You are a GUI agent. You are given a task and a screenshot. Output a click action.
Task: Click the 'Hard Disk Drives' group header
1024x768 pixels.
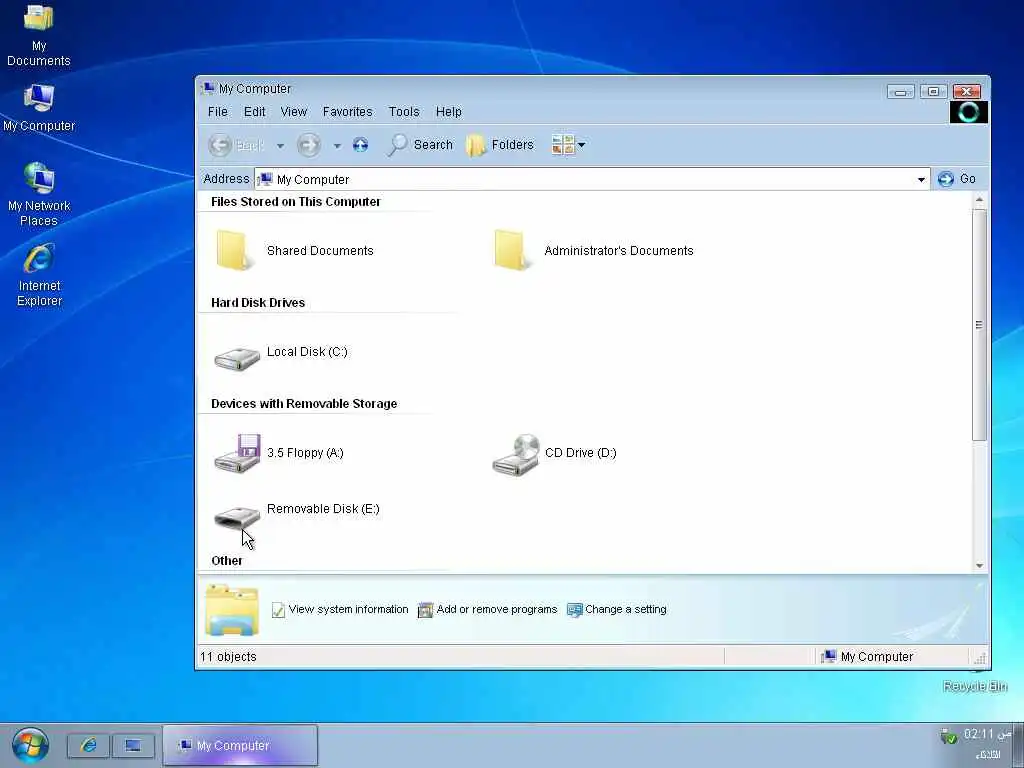[258, 302]
